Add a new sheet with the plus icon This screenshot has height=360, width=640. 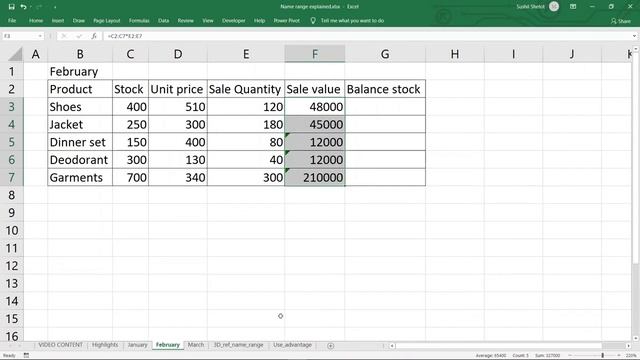[x=331, y=346]
